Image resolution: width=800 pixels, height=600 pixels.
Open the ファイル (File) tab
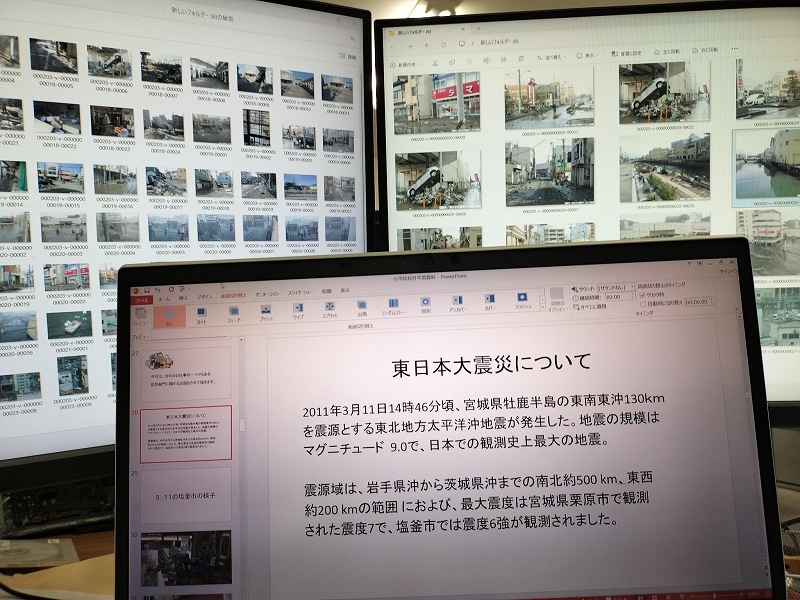tap(143, 299)
